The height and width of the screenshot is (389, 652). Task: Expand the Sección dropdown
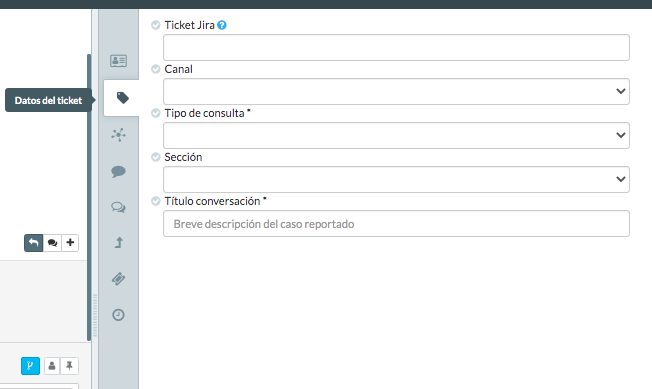(396, 180)
